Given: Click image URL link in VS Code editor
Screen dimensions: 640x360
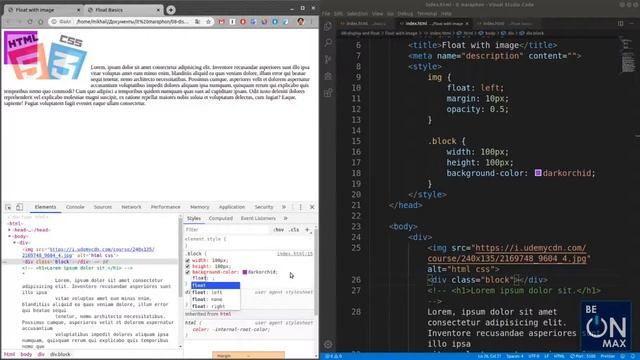Looking at the screenshot, I should pyautogui.click(x=531, y=248).
